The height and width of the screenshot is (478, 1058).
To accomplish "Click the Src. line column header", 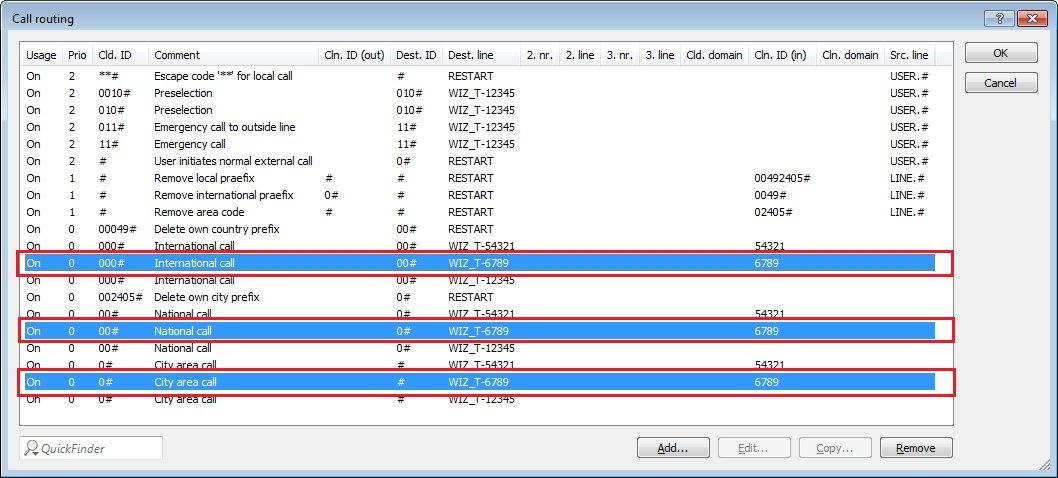I will (x=909, y=55).
